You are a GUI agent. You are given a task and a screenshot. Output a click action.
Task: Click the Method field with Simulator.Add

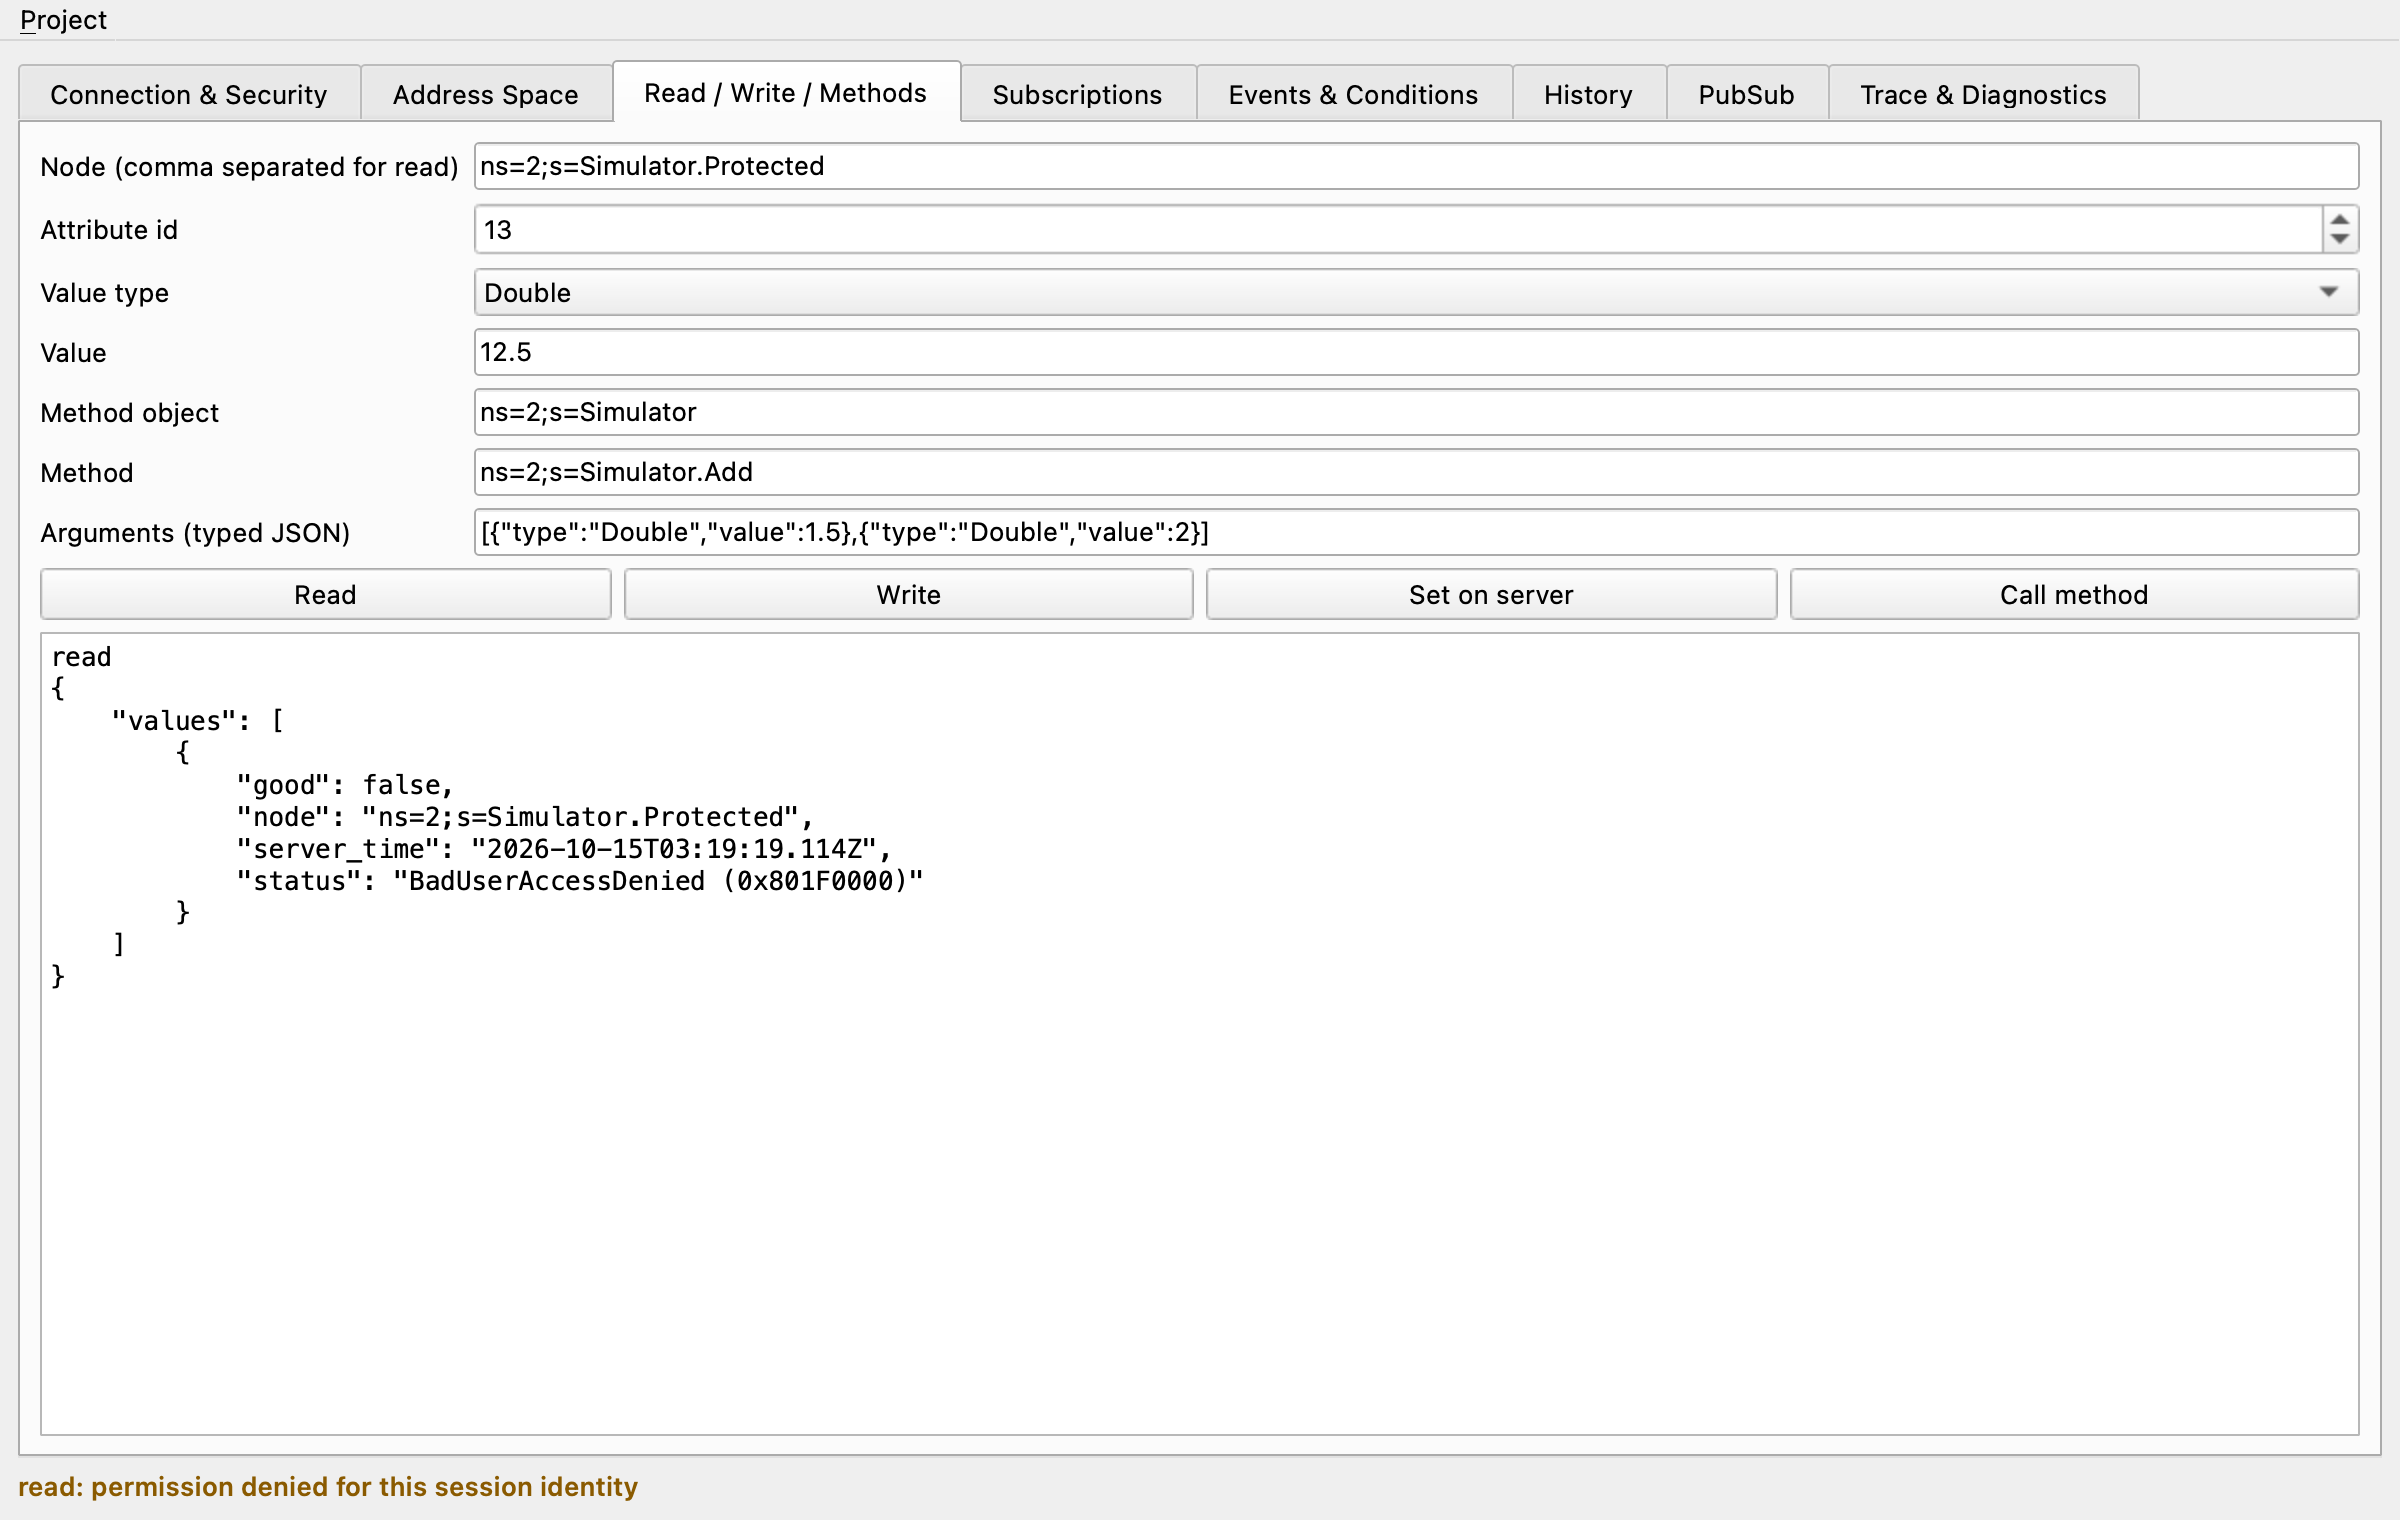1416,472
